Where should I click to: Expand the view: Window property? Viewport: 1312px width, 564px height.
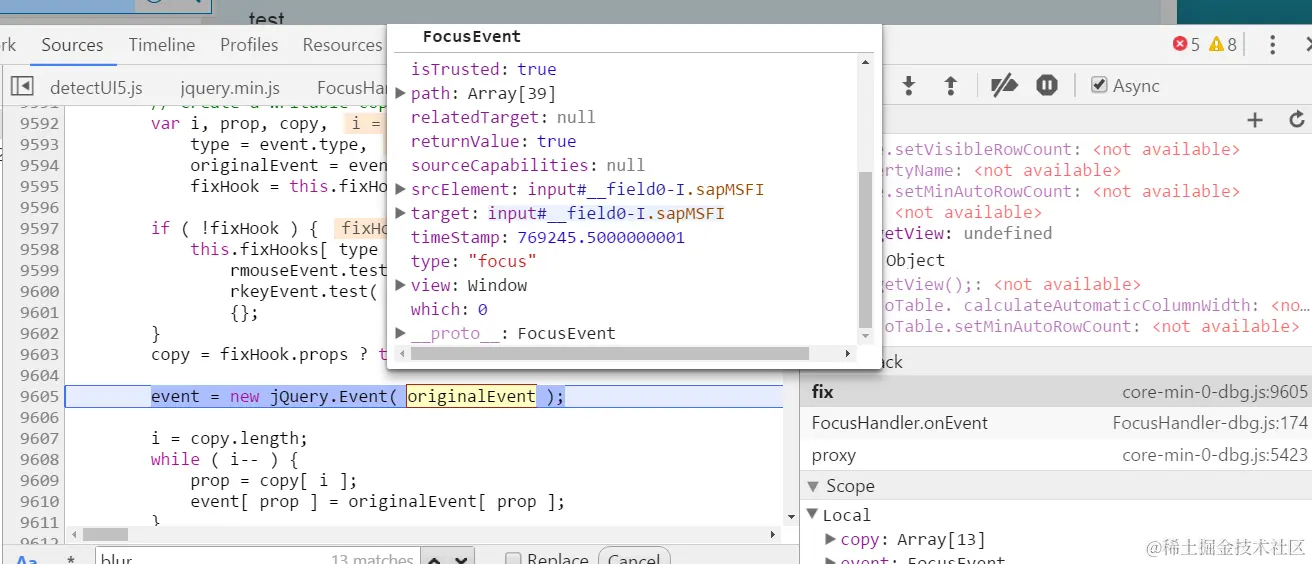(401, 285)
